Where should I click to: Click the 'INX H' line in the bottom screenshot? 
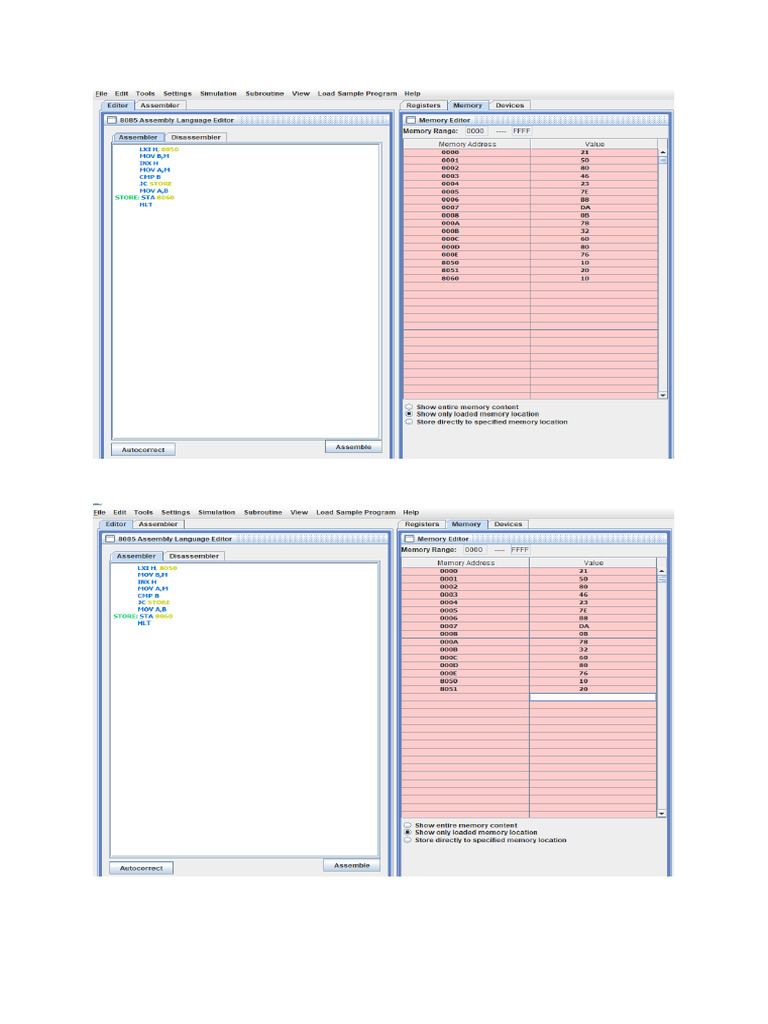tap(147, 581)
